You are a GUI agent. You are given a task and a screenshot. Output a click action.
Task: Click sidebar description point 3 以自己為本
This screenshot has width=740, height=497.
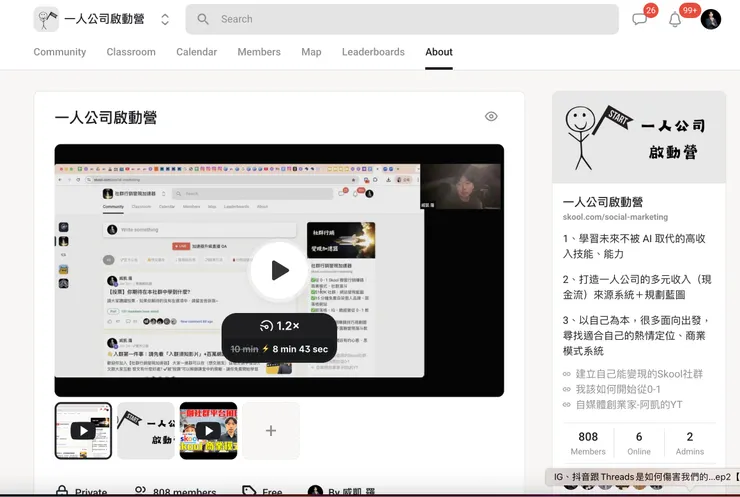pyautogui.click(x=636, y=336)
